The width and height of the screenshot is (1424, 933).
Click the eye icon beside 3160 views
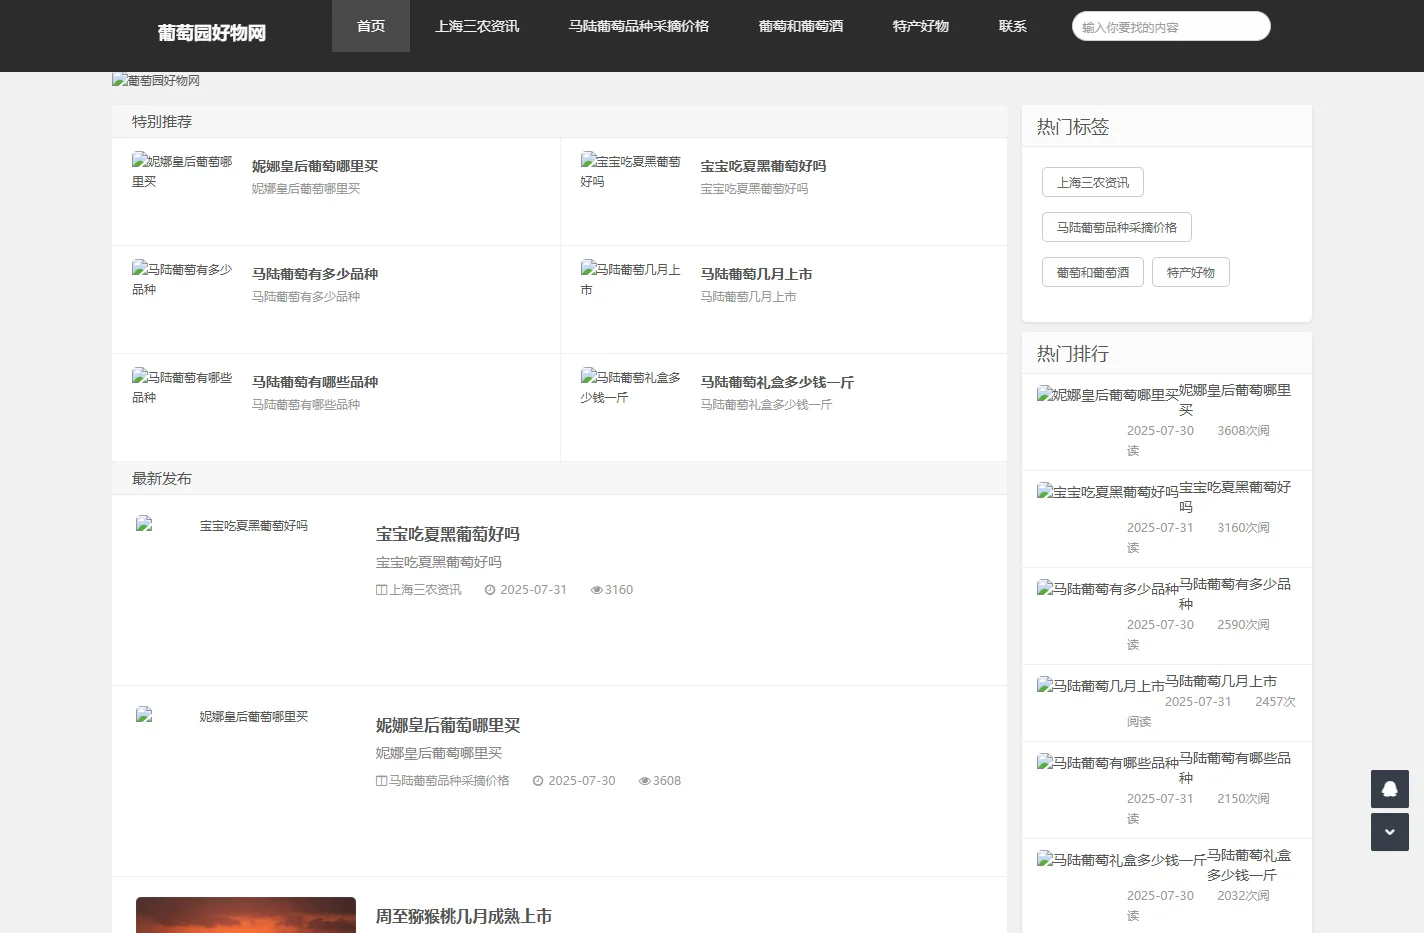(x=597, y=590)
